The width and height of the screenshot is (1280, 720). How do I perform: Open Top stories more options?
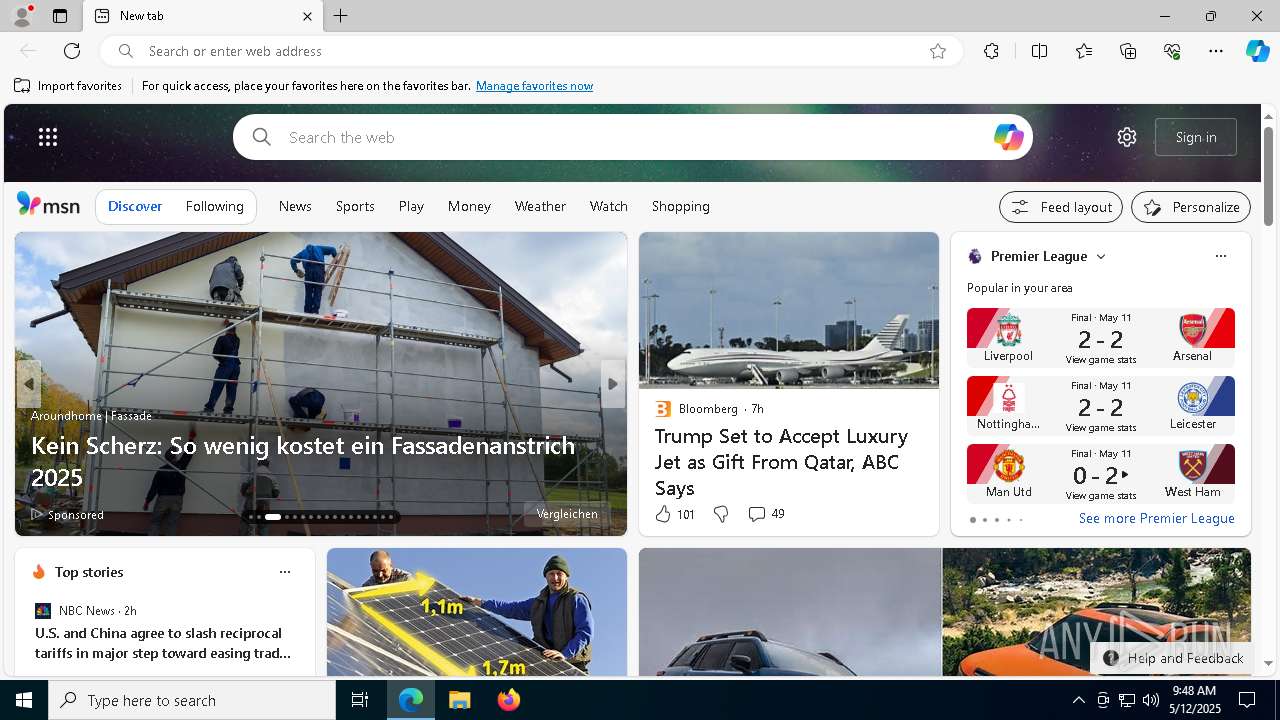tap(285, 572)
